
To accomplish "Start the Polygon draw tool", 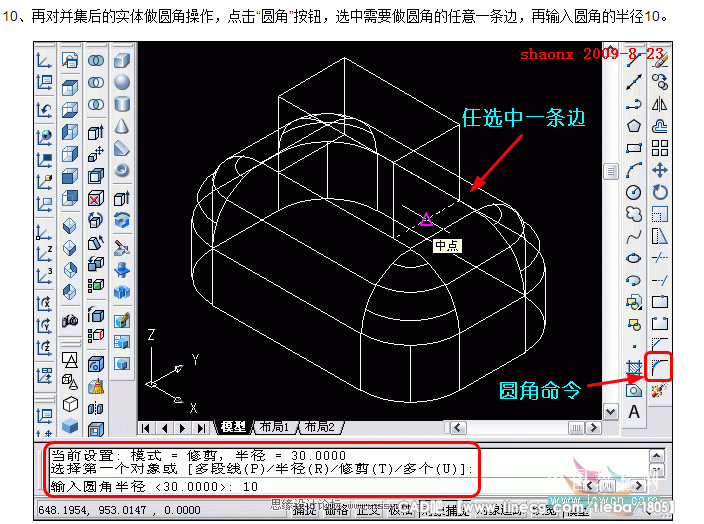I will [x=634, y=126].
